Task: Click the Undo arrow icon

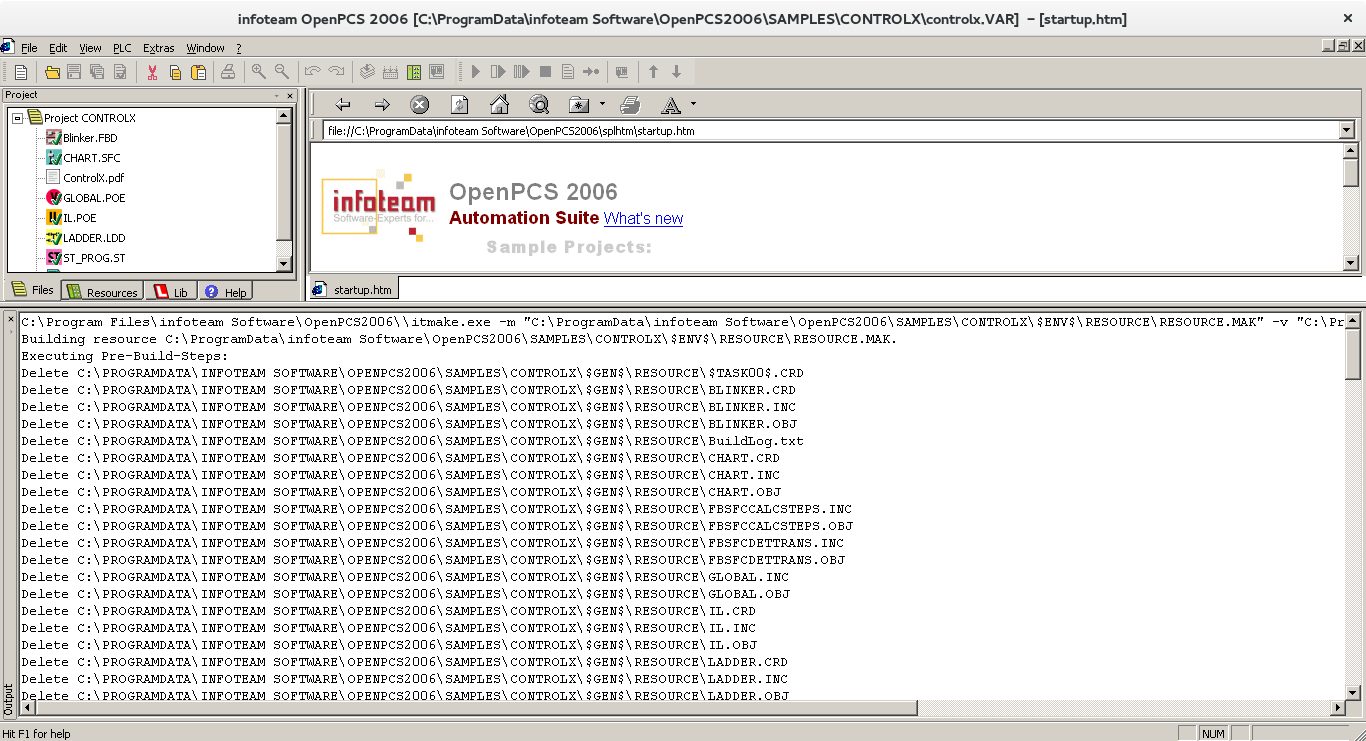Action: point(312,72)
